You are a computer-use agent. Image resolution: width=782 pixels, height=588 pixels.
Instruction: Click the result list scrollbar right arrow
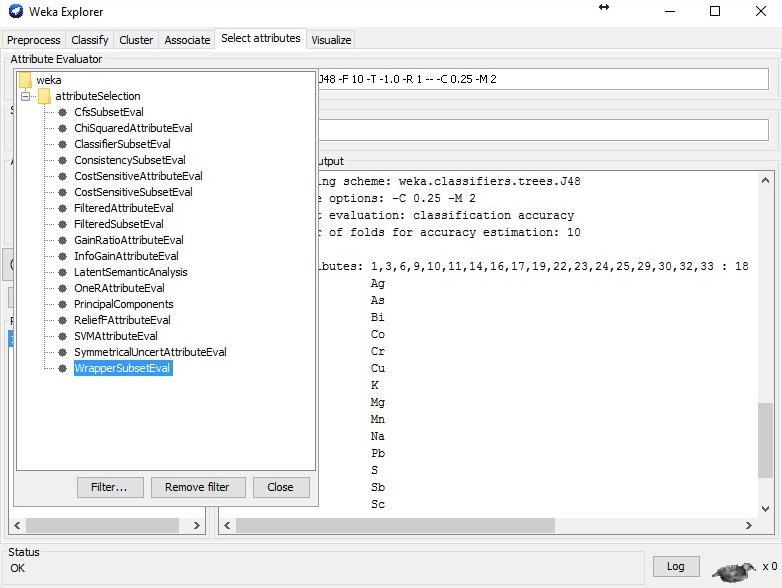pyautogui.click(x=196, y=525)
